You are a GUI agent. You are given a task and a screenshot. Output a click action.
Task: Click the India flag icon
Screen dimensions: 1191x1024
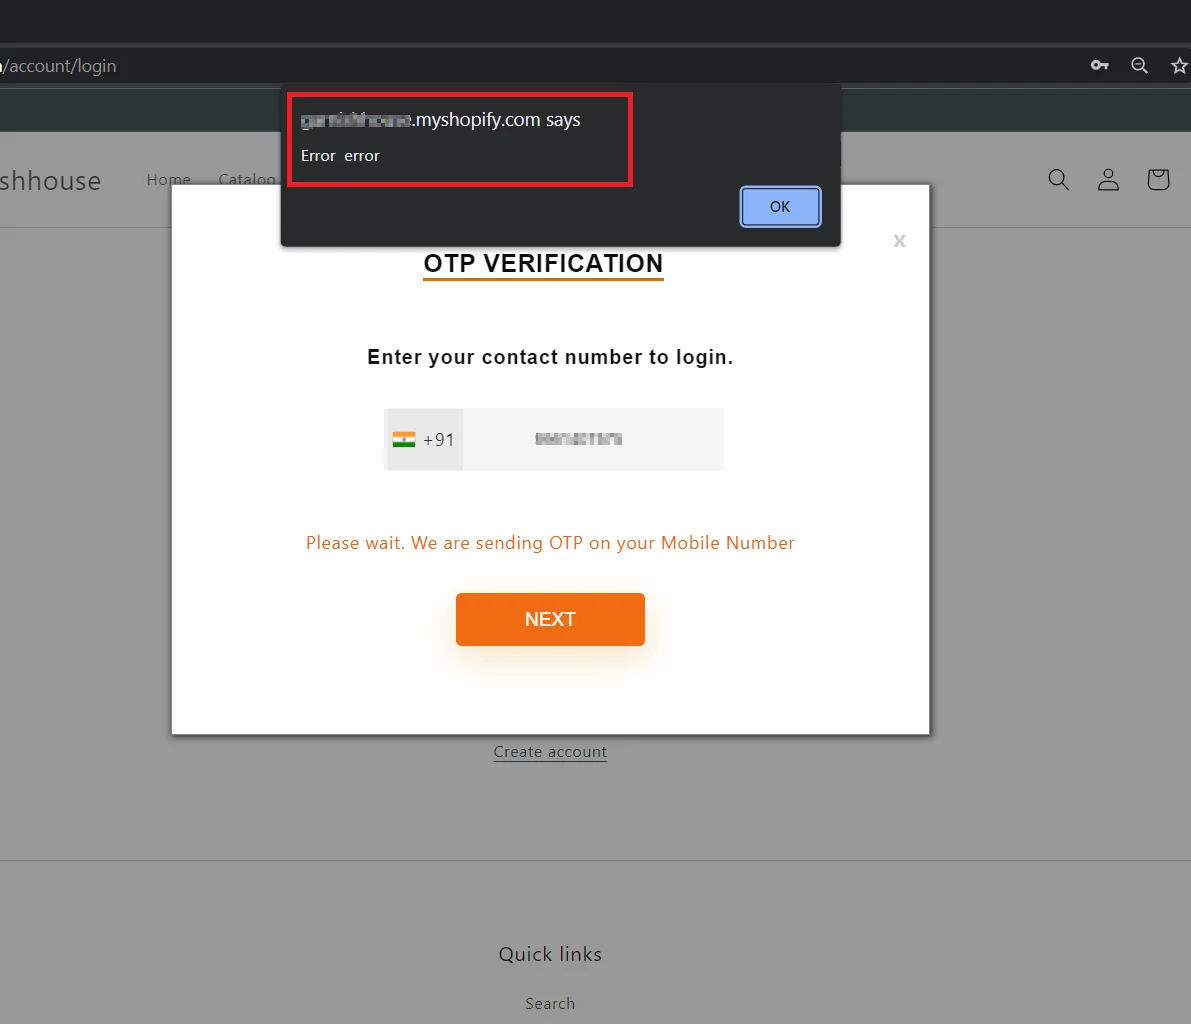coord(404,440)
